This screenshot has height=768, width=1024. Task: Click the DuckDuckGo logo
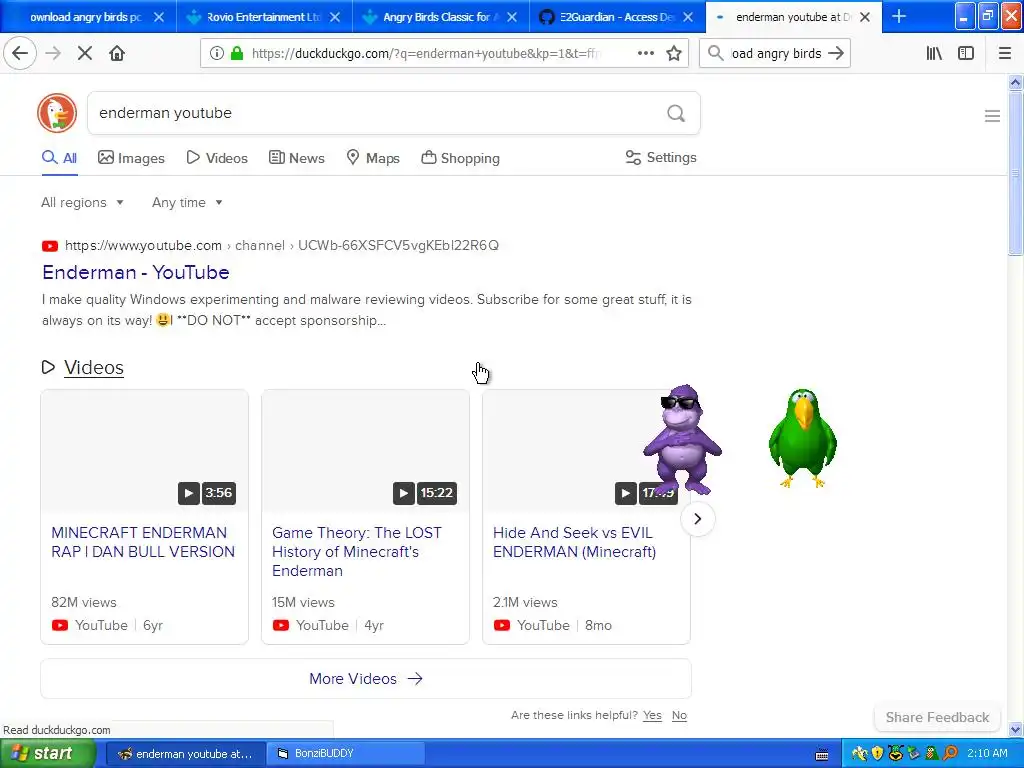[x=57, y=113]
